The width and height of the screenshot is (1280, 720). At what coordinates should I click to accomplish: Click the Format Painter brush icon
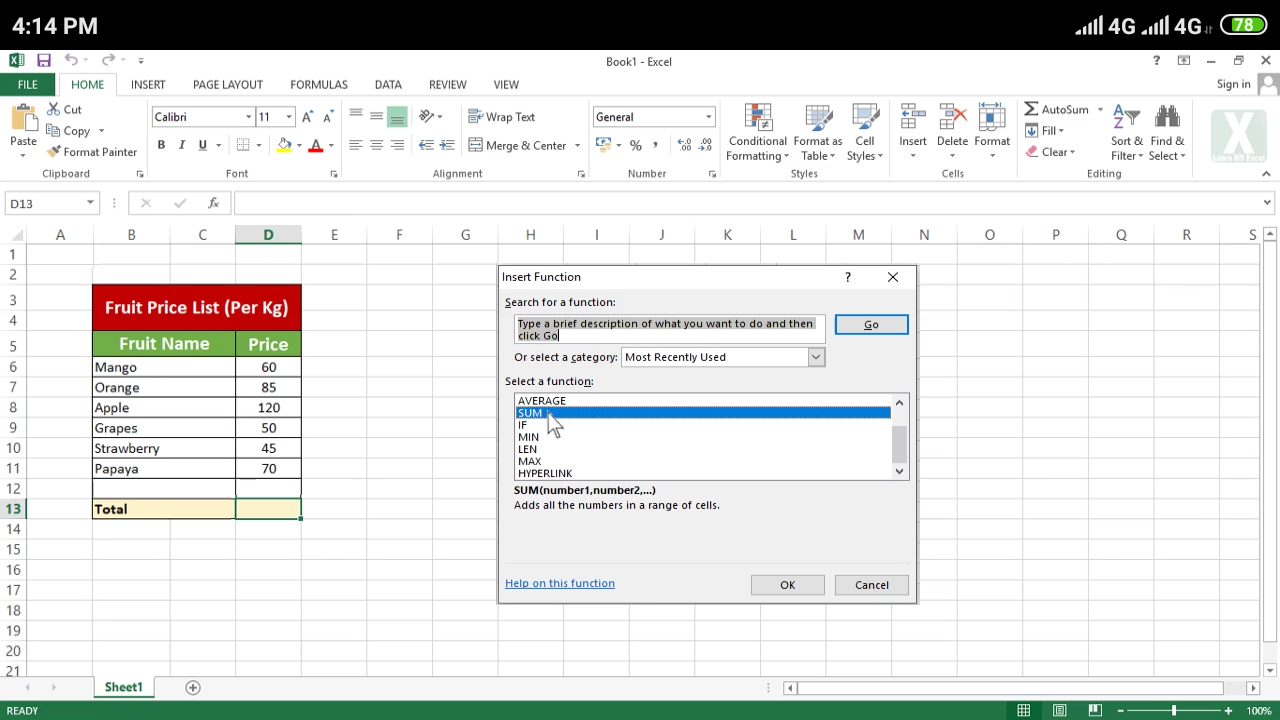point(54,152)
